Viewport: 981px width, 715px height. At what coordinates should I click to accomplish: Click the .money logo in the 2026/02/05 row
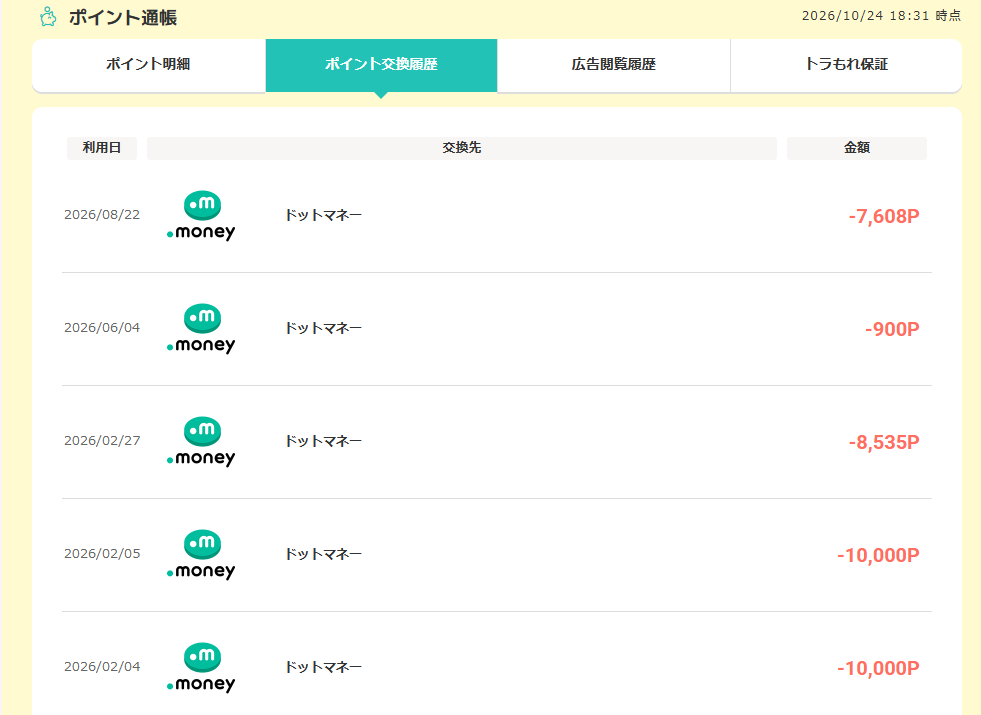point(201,555)
